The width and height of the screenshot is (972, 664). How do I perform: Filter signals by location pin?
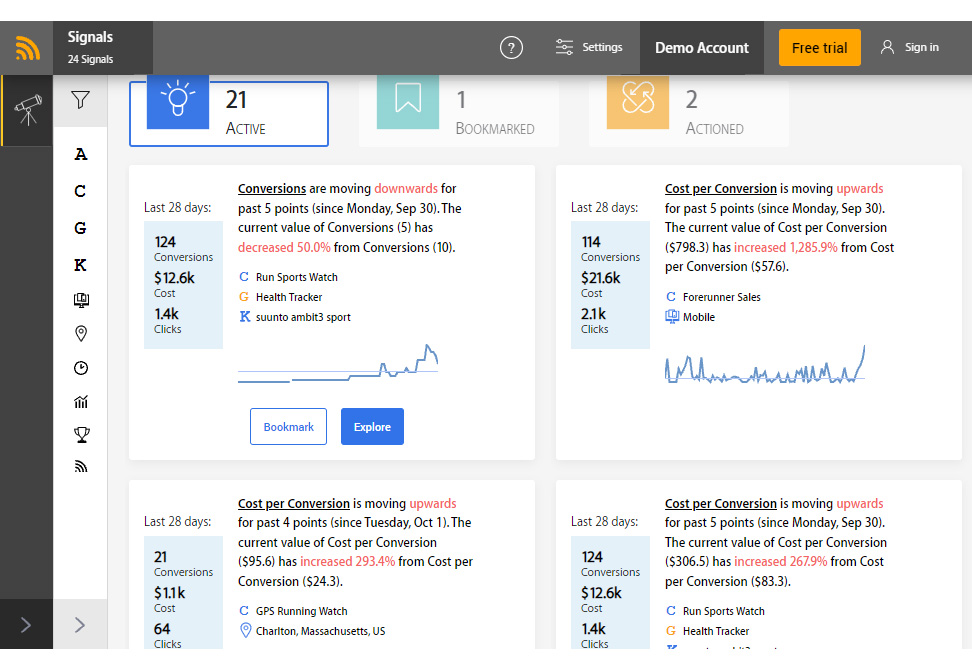[81, 334]
